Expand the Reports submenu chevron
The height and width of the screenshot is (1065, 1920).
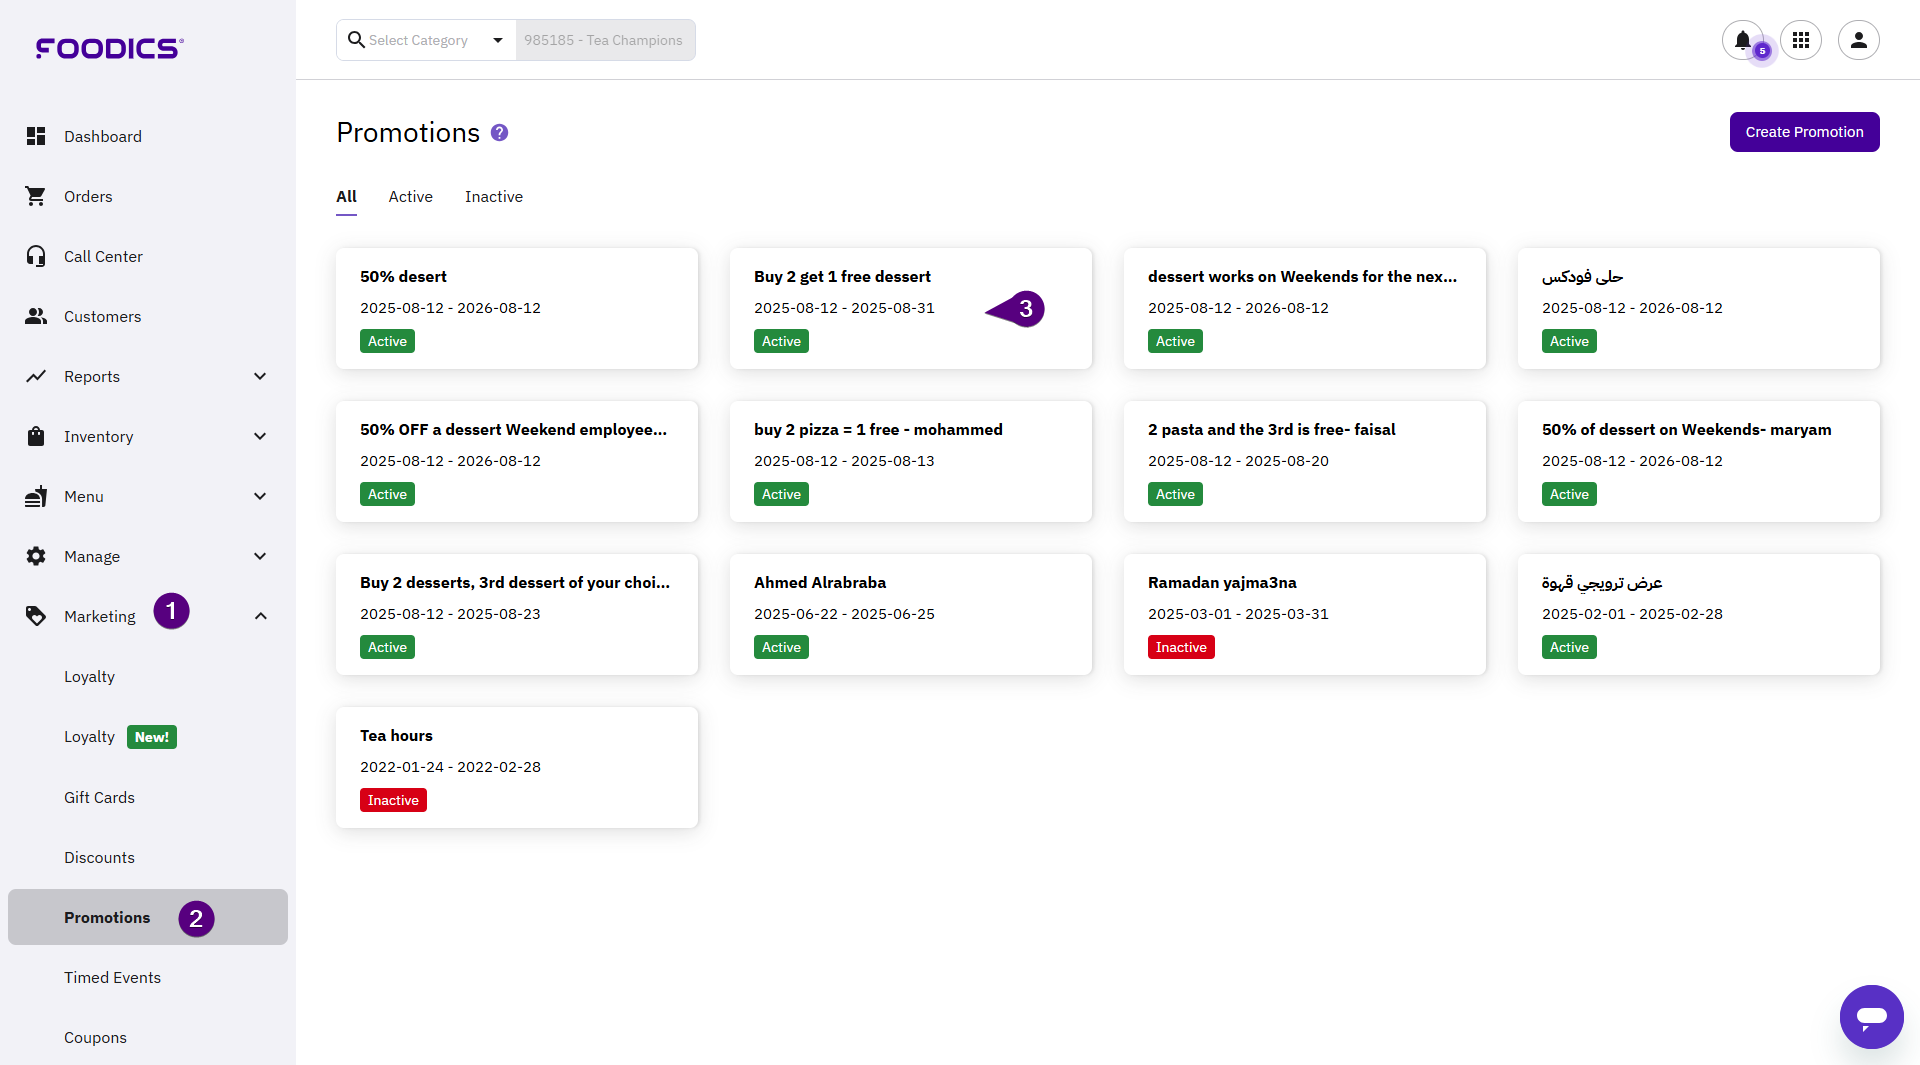pos(260,376)
